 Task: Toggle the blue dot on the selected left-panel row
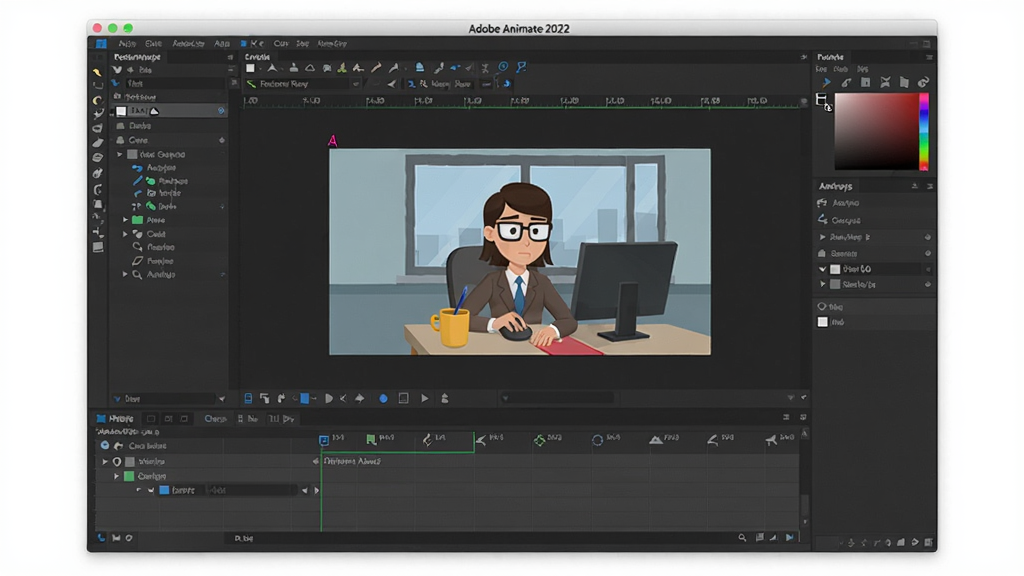coord(221,111)
